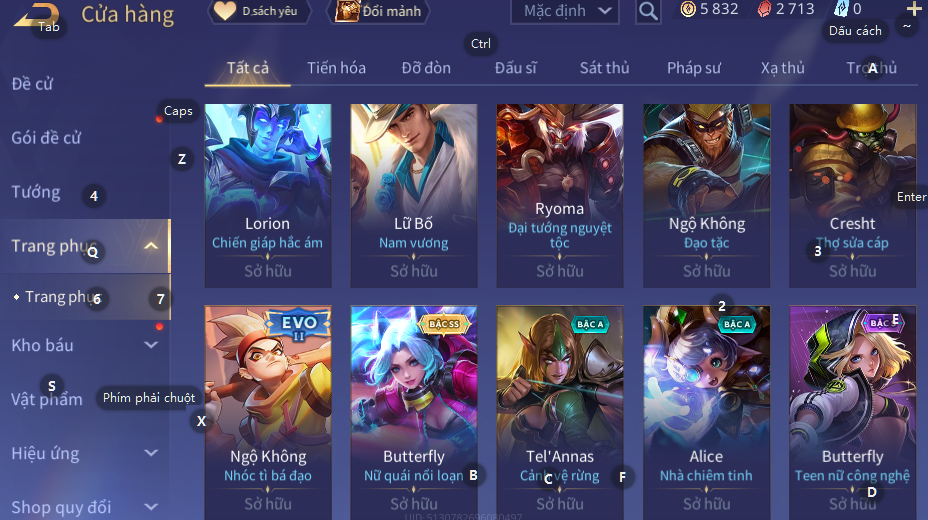Click the blue voucher currency icon

(x=841, y=8)
